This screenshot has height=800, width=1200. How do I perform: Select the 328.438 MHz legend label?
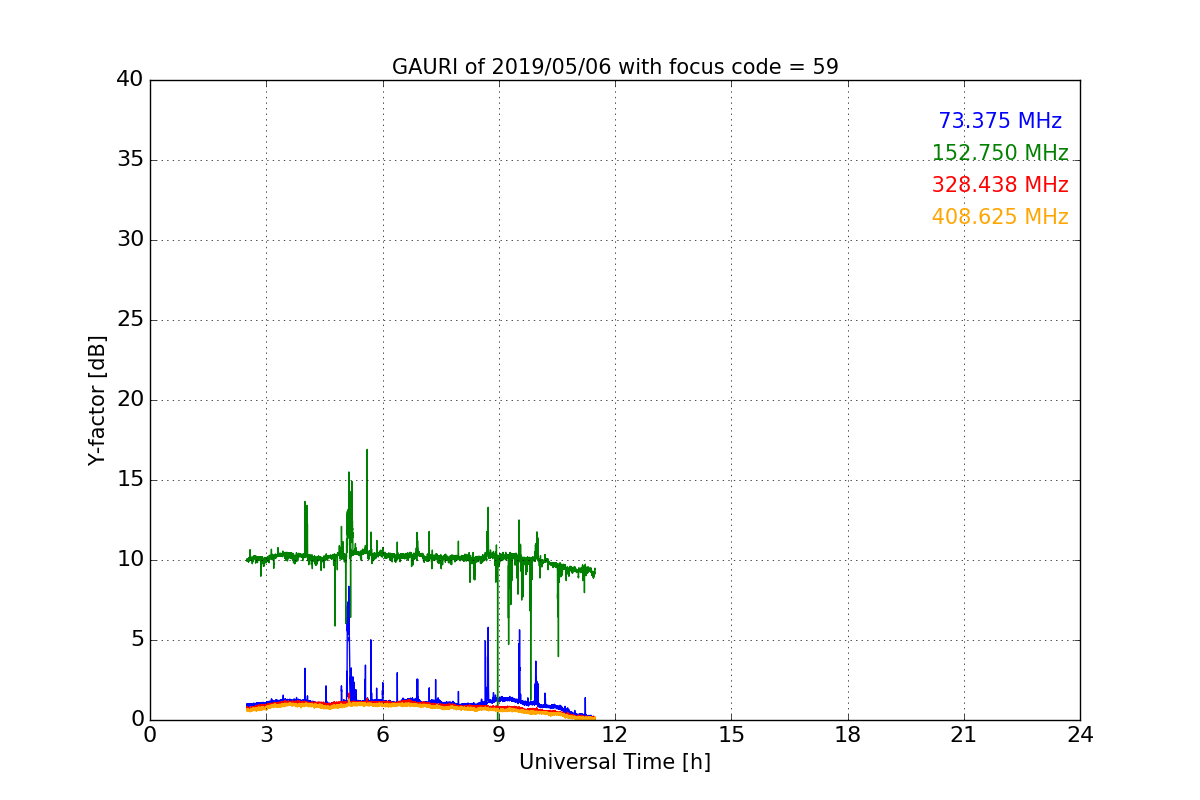[x=1000, y=185]
